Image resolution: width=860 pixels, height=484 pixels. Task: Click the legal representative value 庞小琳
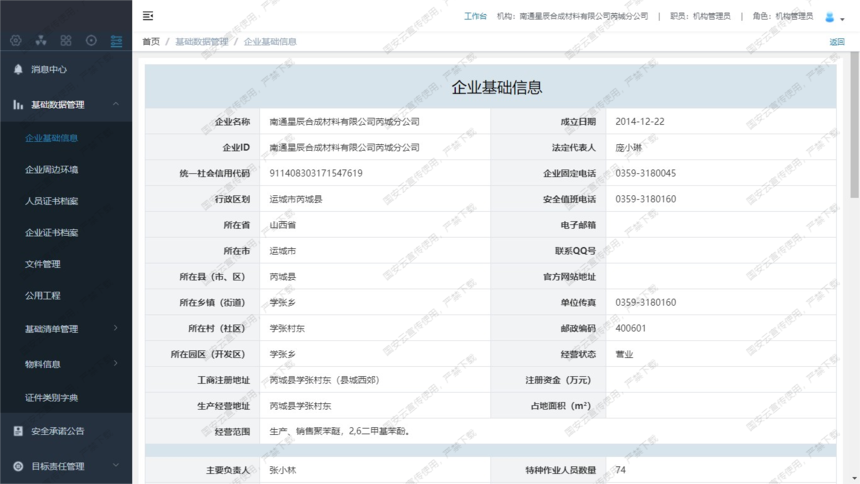[x=629, y=148]
